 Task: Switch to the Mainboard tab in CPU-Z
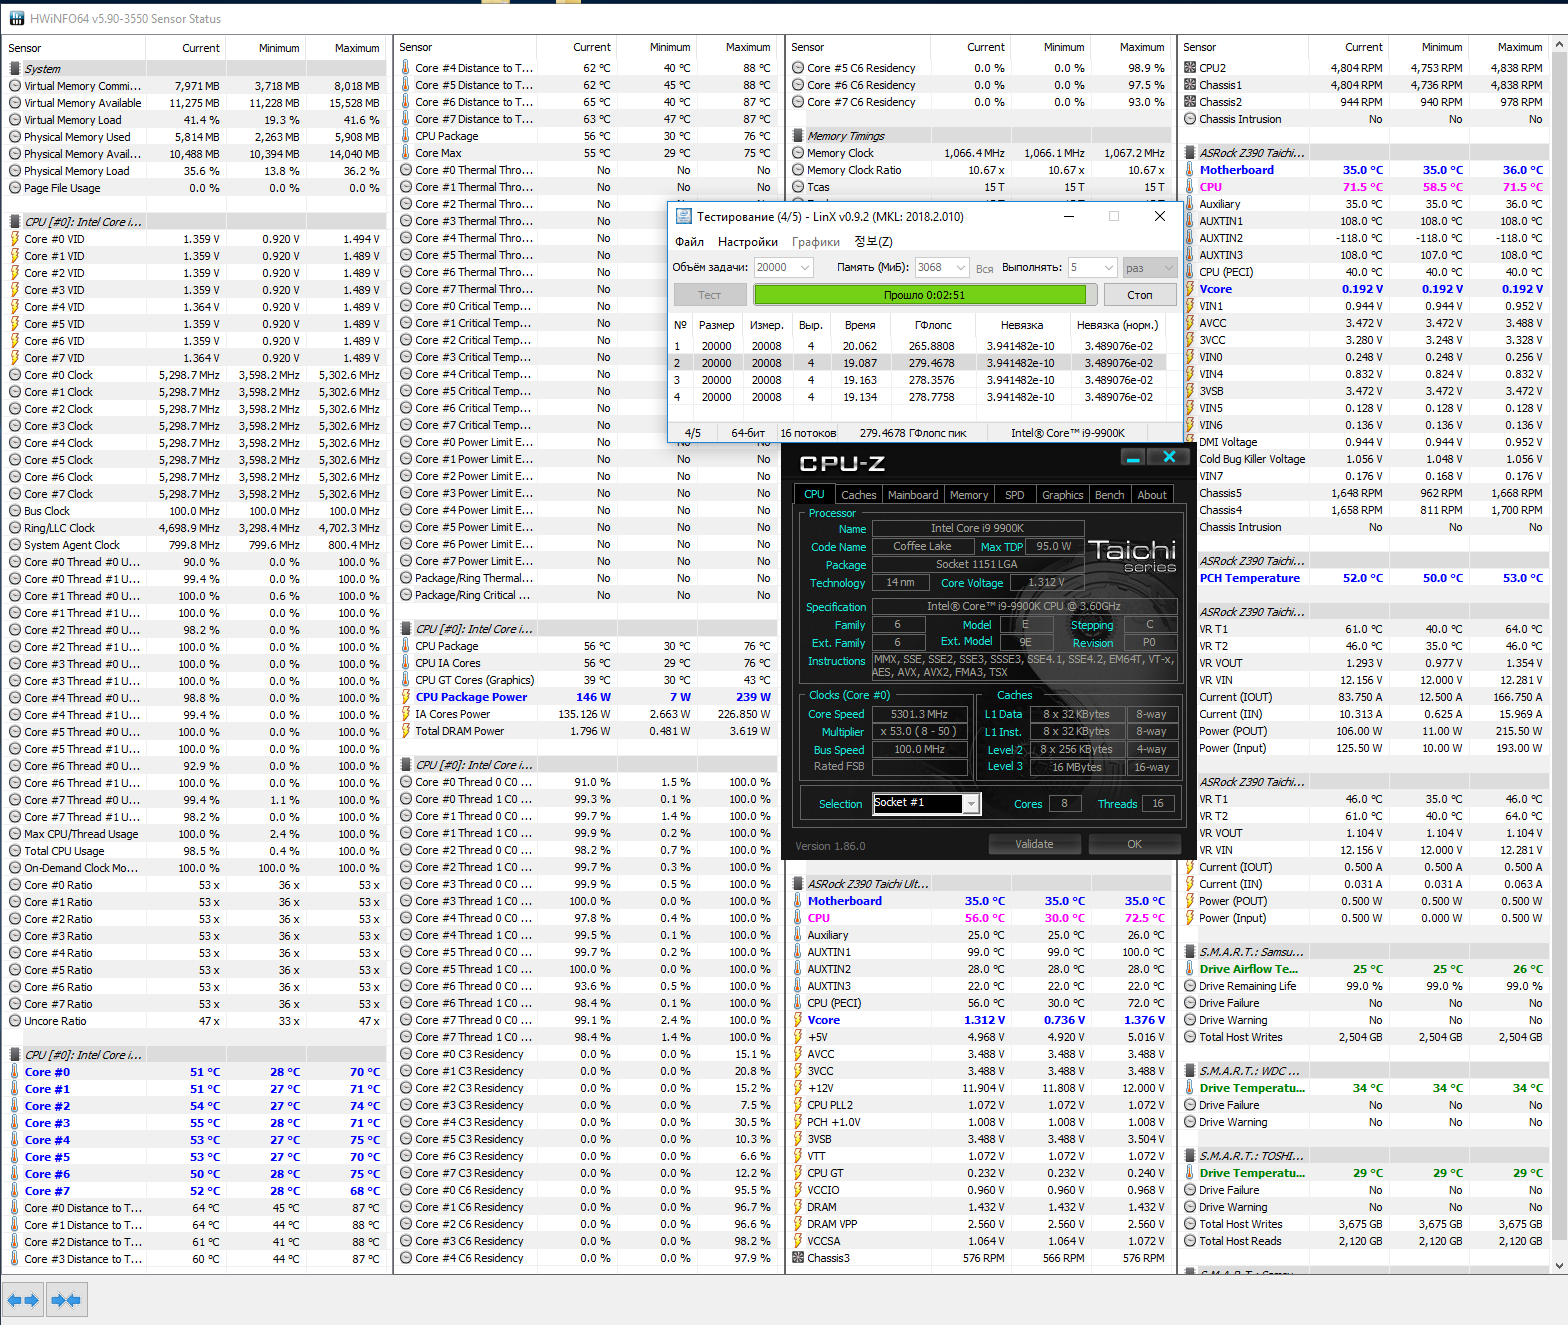pyautogui.click(x=913, y=495)
